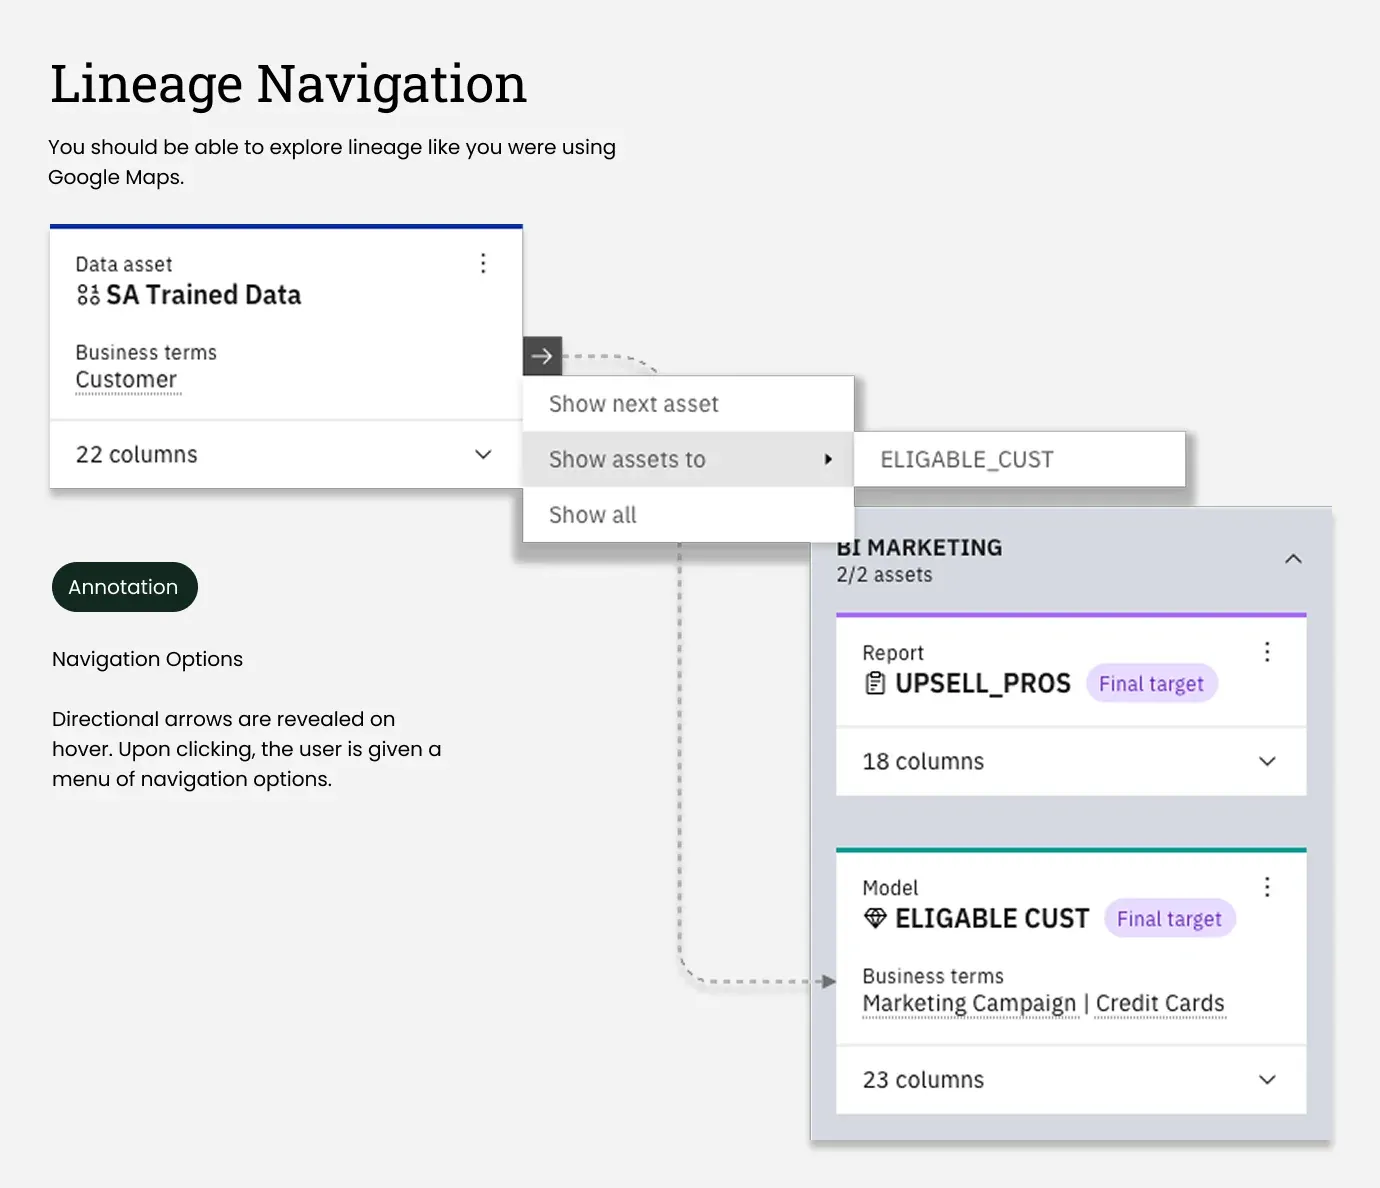Expand the 22 columns list
The width and height of the screenshot is (1380, 1188).
pos(286,454)
